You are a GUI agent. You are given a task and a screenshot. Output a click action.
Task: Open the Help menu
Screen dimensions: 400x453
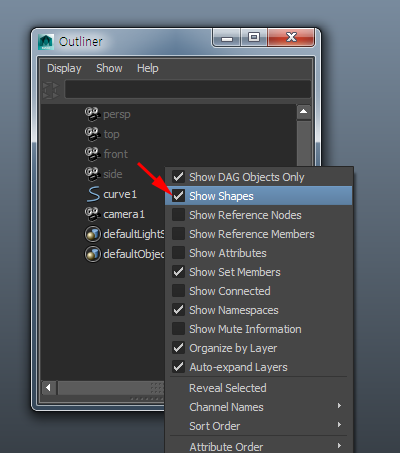[148, 68]
